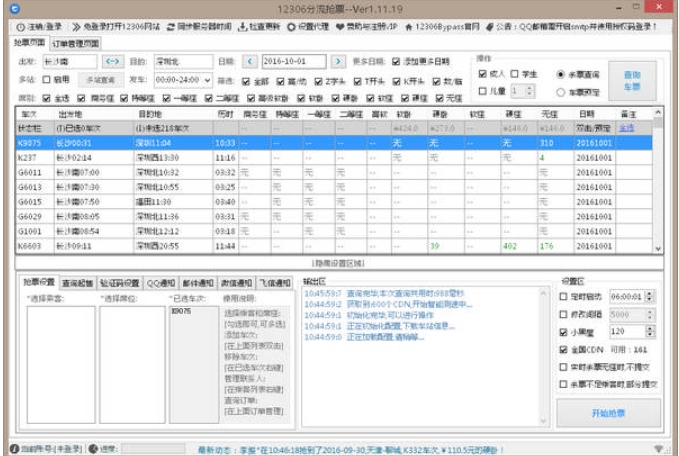679x456 pixels.
Task: Open the QQ通知 tab
Action: click(x=161, y=283)
